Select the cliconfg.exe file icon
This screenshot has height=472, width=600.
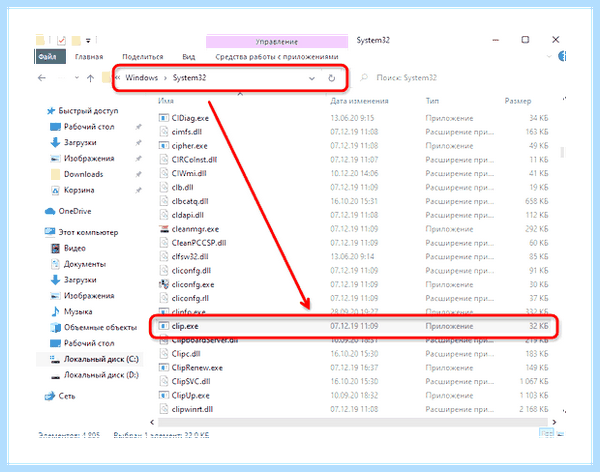pos(164,284)
